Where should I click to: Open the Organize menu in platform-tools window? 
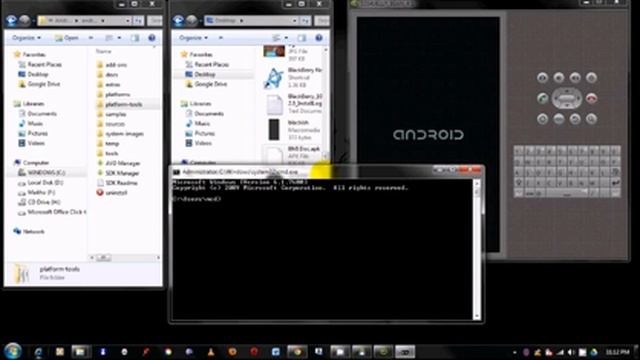tap(27, 38)
